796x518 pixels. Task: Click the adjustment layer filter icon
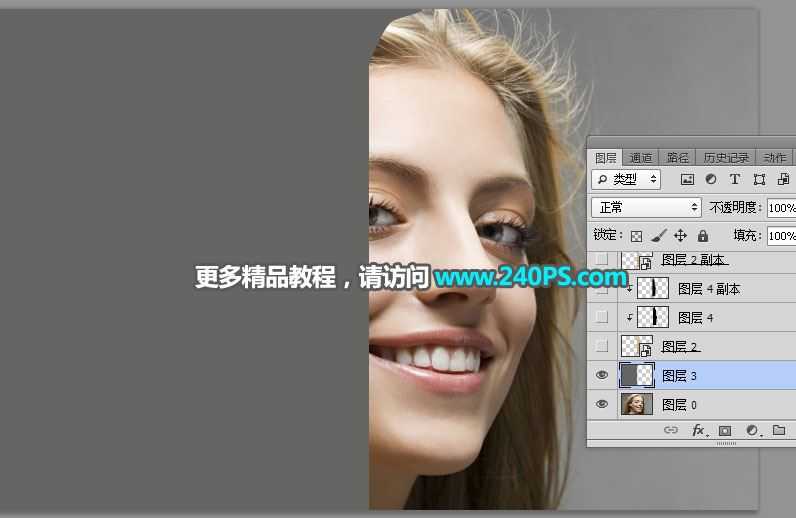711,180
